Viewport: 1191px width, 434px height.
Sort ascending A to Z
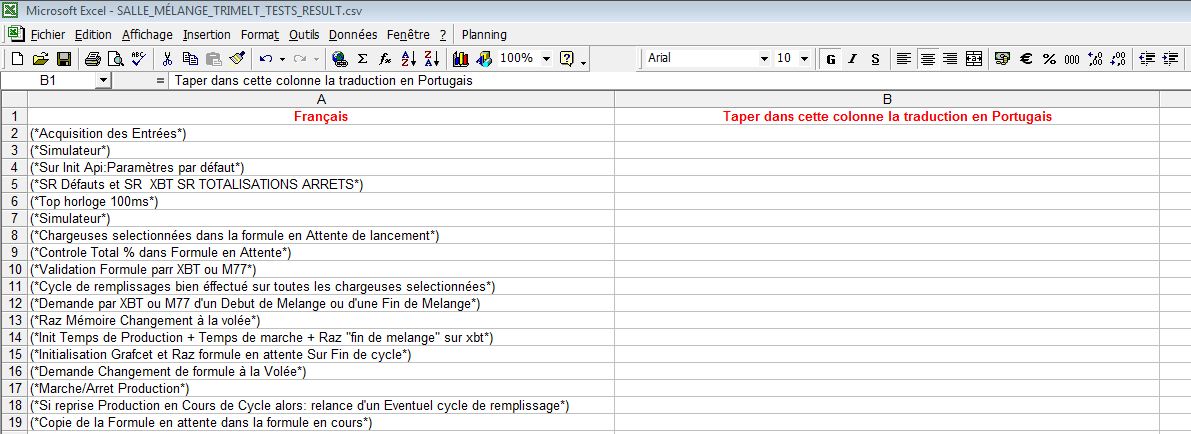click(x=408, y=59)
